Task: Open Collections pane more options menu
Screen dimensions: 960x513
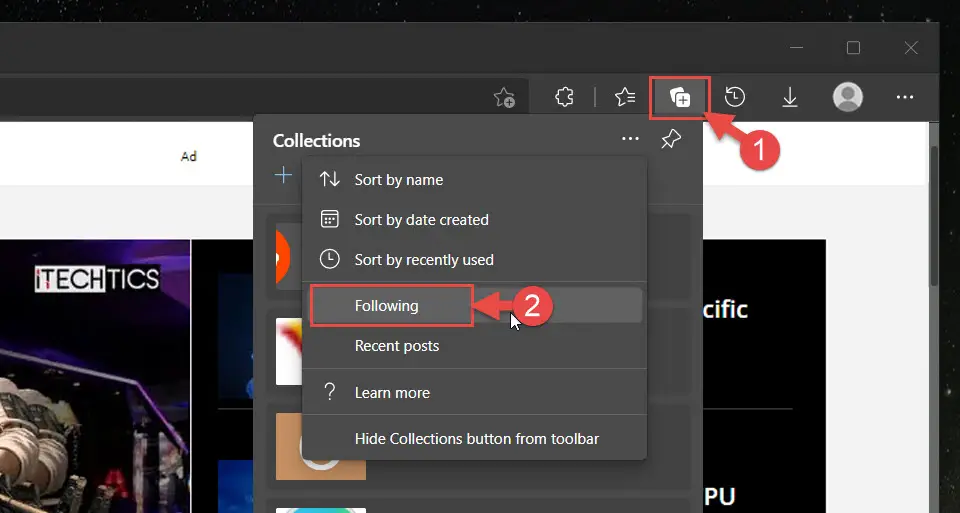Action: pyautogui.click(x=630, y=139)
